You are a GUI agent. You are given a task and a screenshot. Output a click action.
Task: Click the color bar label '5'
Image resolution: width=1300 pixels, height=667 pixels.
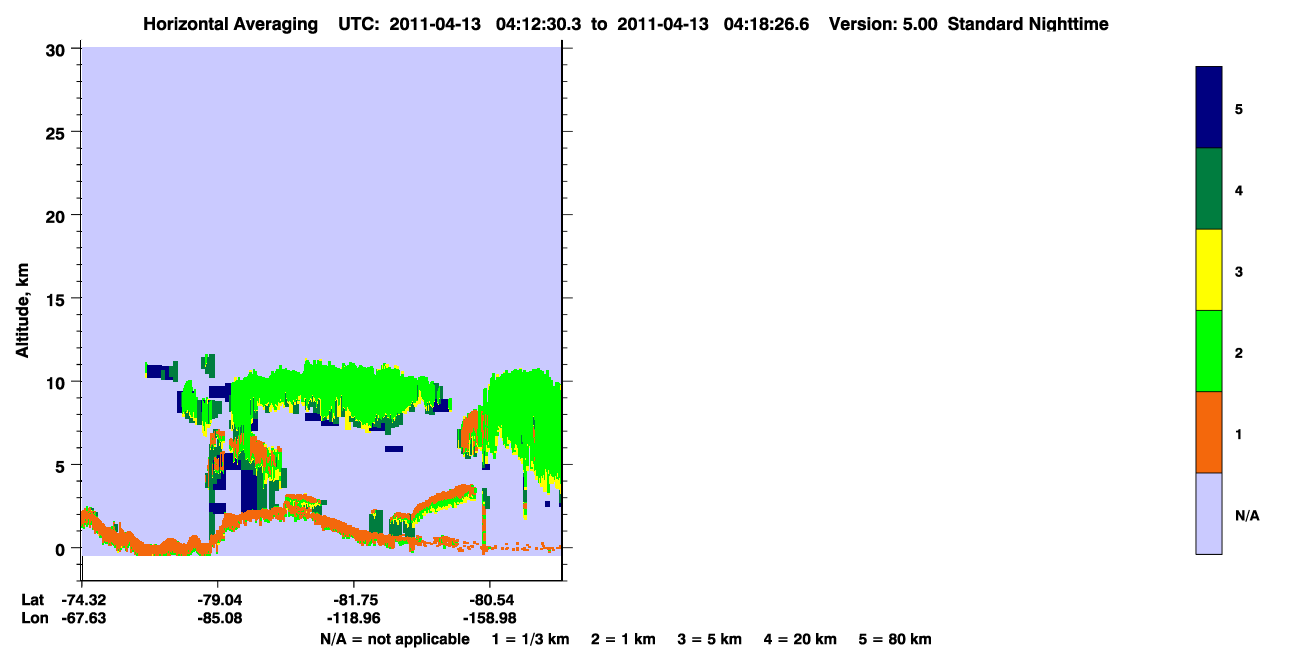tap(1239, 108)
